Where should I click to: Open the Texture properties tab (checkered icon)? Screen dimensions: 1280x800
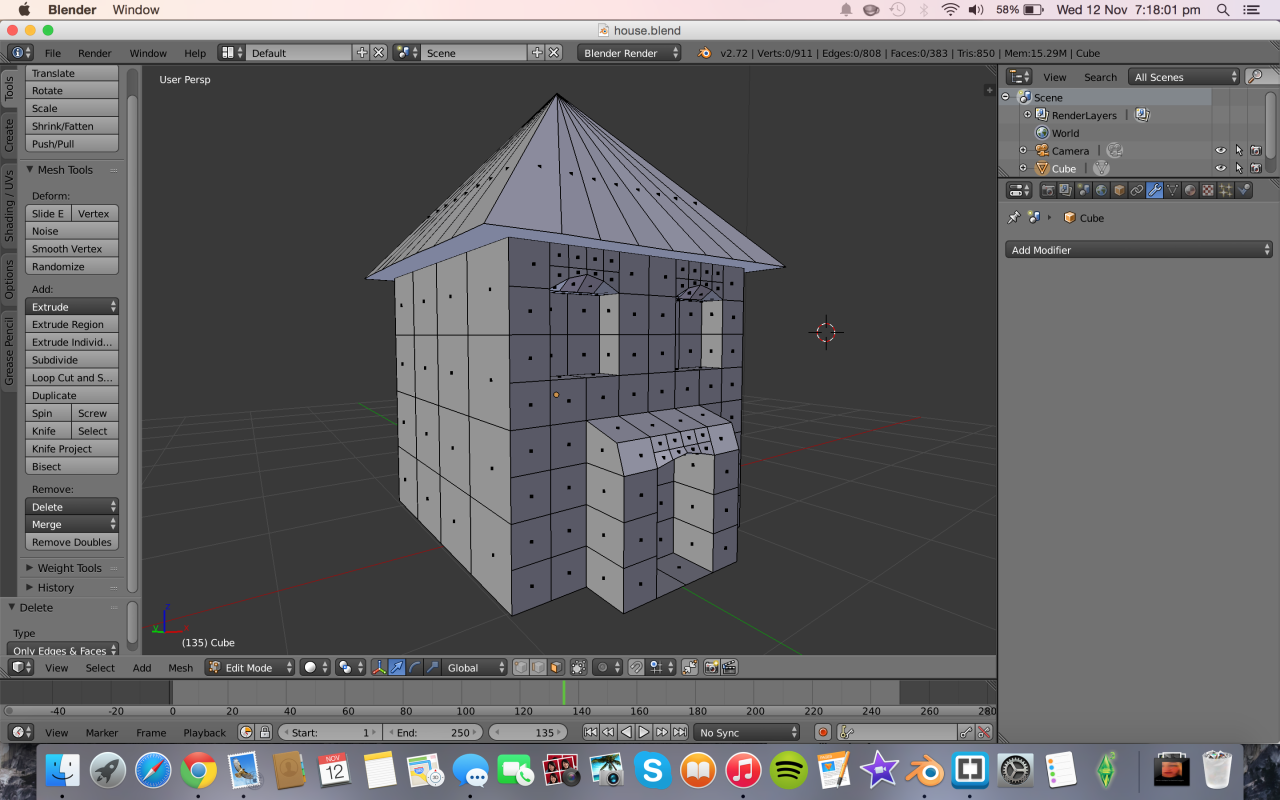[1208, 189]
